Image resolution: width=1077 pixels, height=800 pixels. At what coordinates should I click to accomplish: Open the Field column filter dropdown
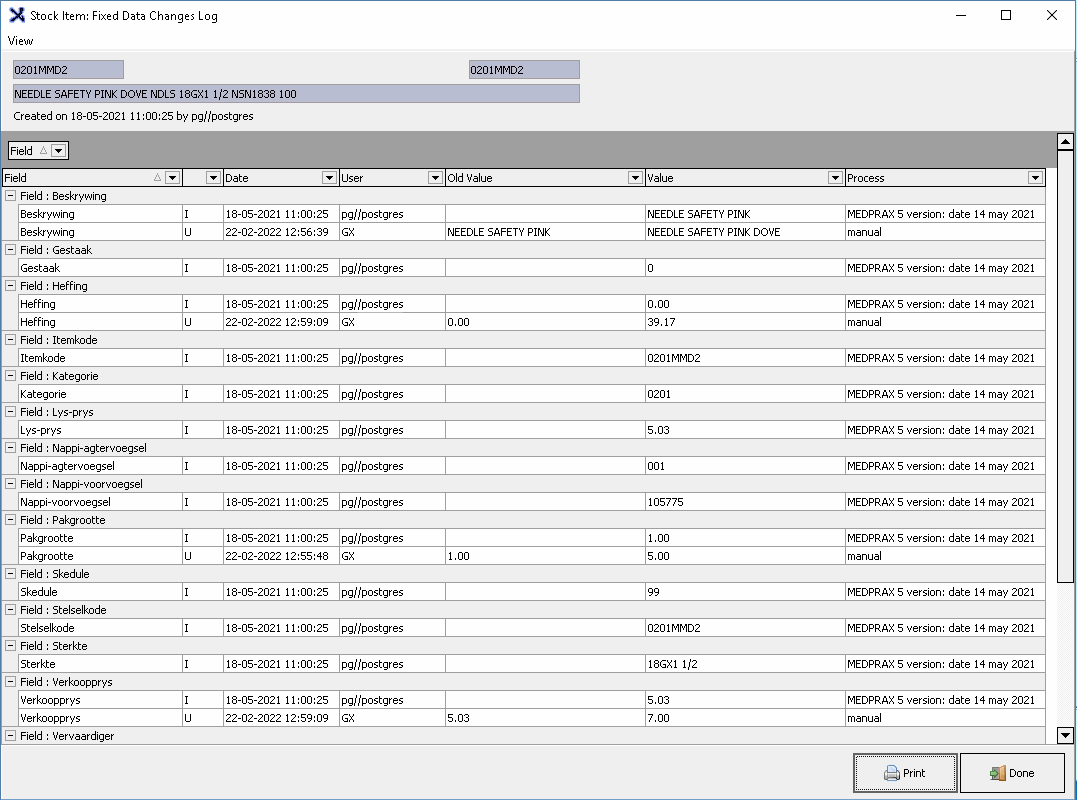coord(172,178)
